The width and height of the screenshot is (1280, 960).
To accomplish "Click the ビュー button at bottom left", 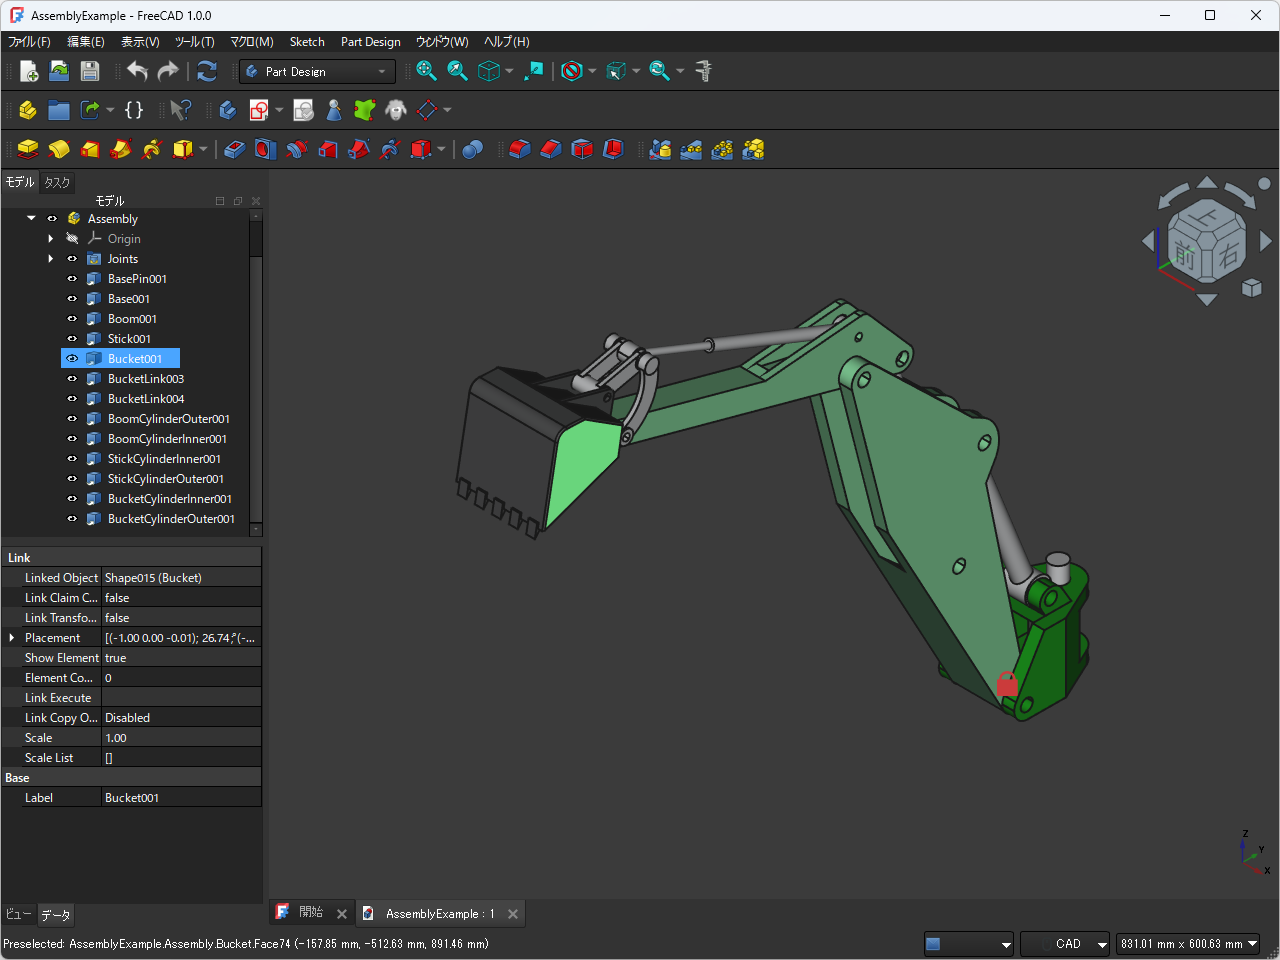I will click(x=17, y=914).
